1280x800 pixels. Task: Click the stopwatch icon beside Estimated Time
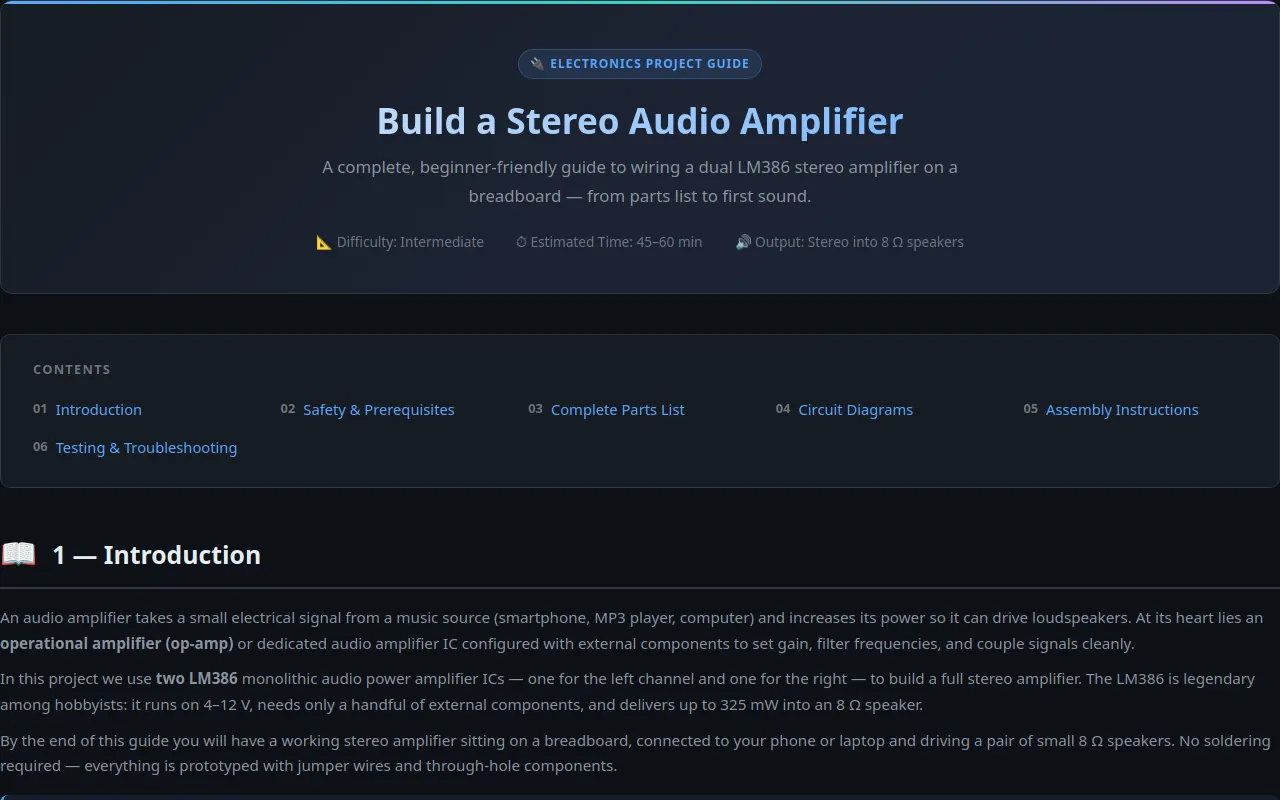point(521,242)
